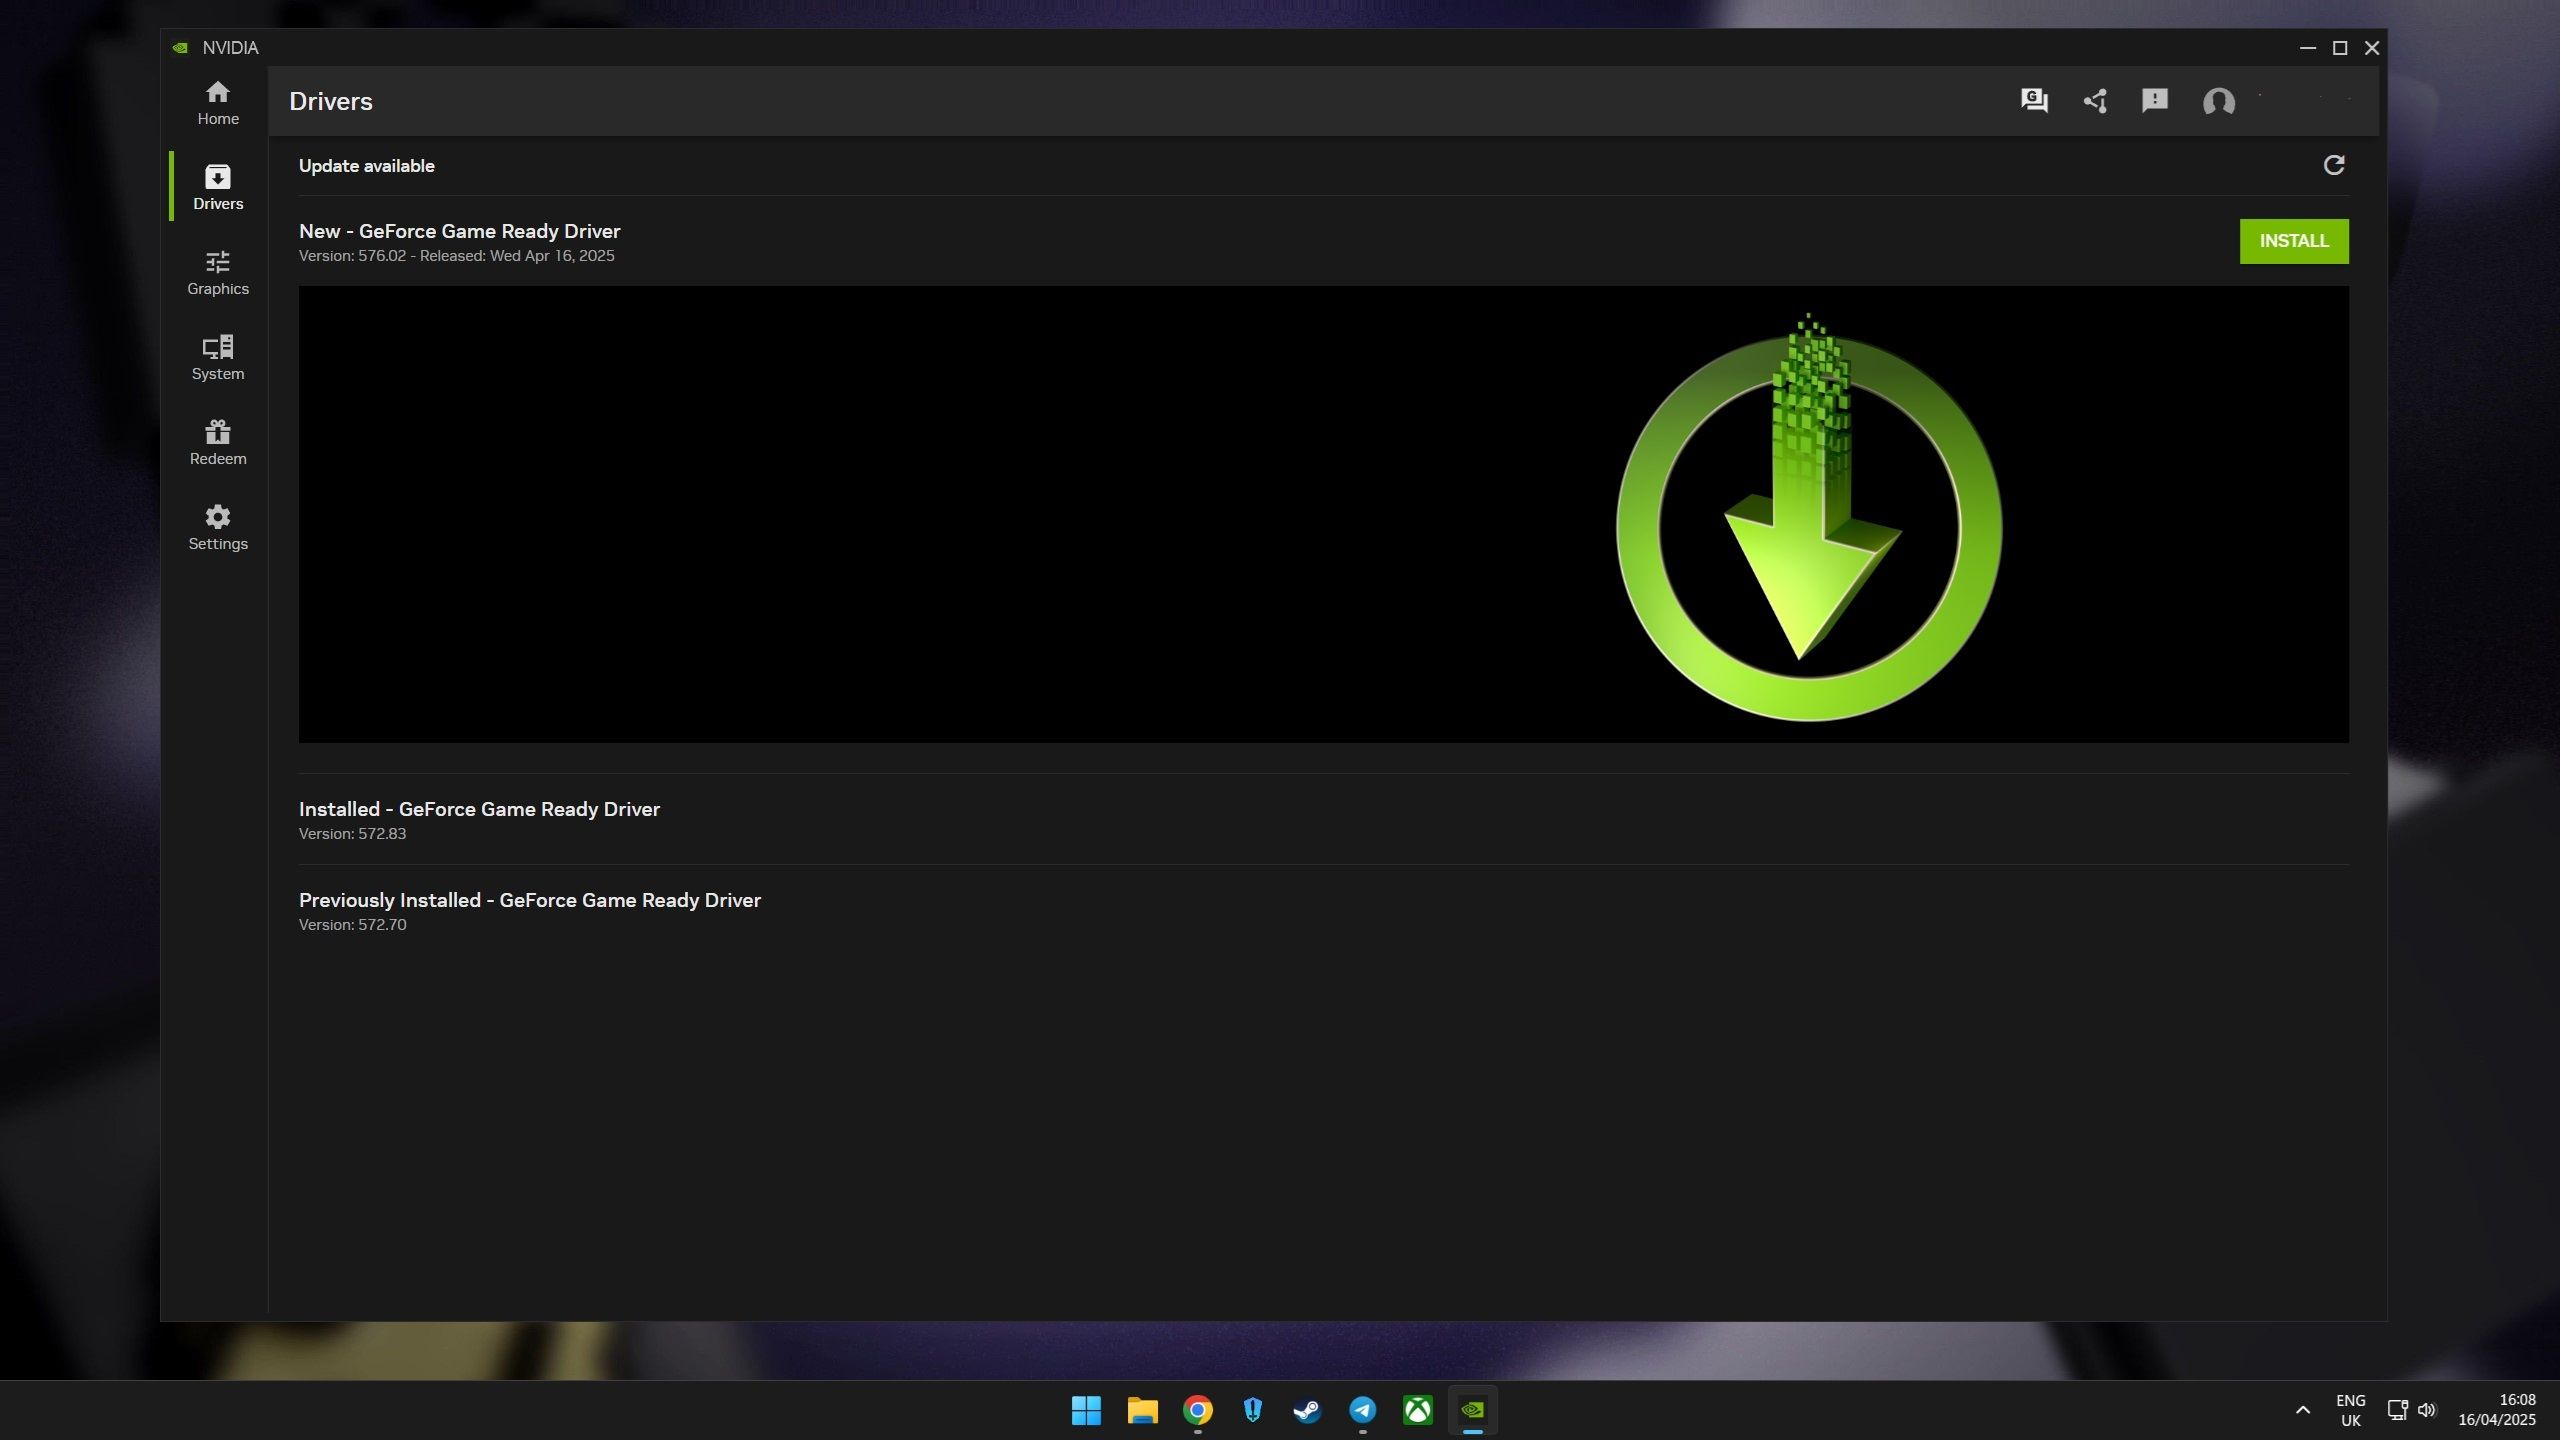Open the Redeem section

217,443
